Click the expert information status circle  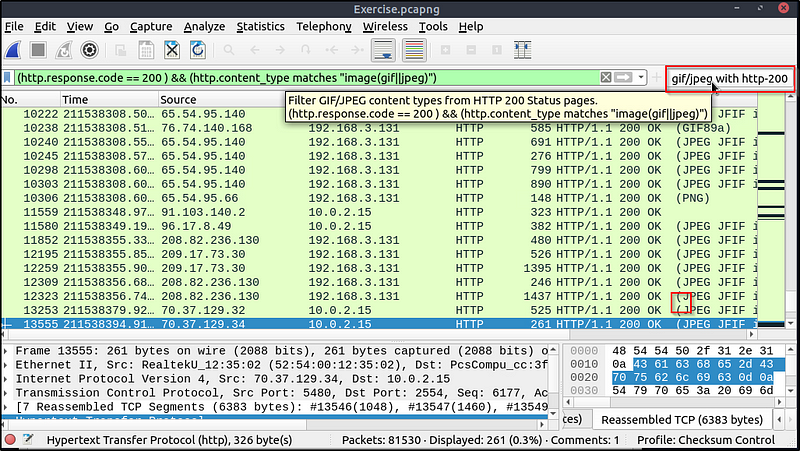coord(10,440)
